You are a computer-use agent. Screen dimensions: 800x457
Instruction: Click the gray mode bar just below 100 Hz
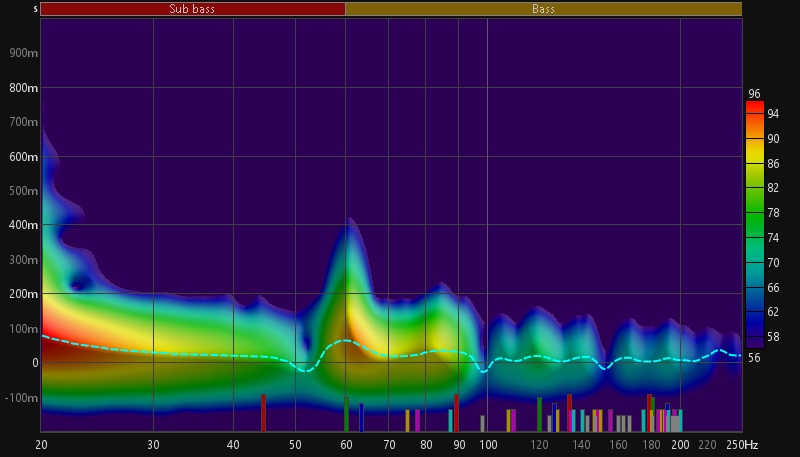click(x=482, y=422)
